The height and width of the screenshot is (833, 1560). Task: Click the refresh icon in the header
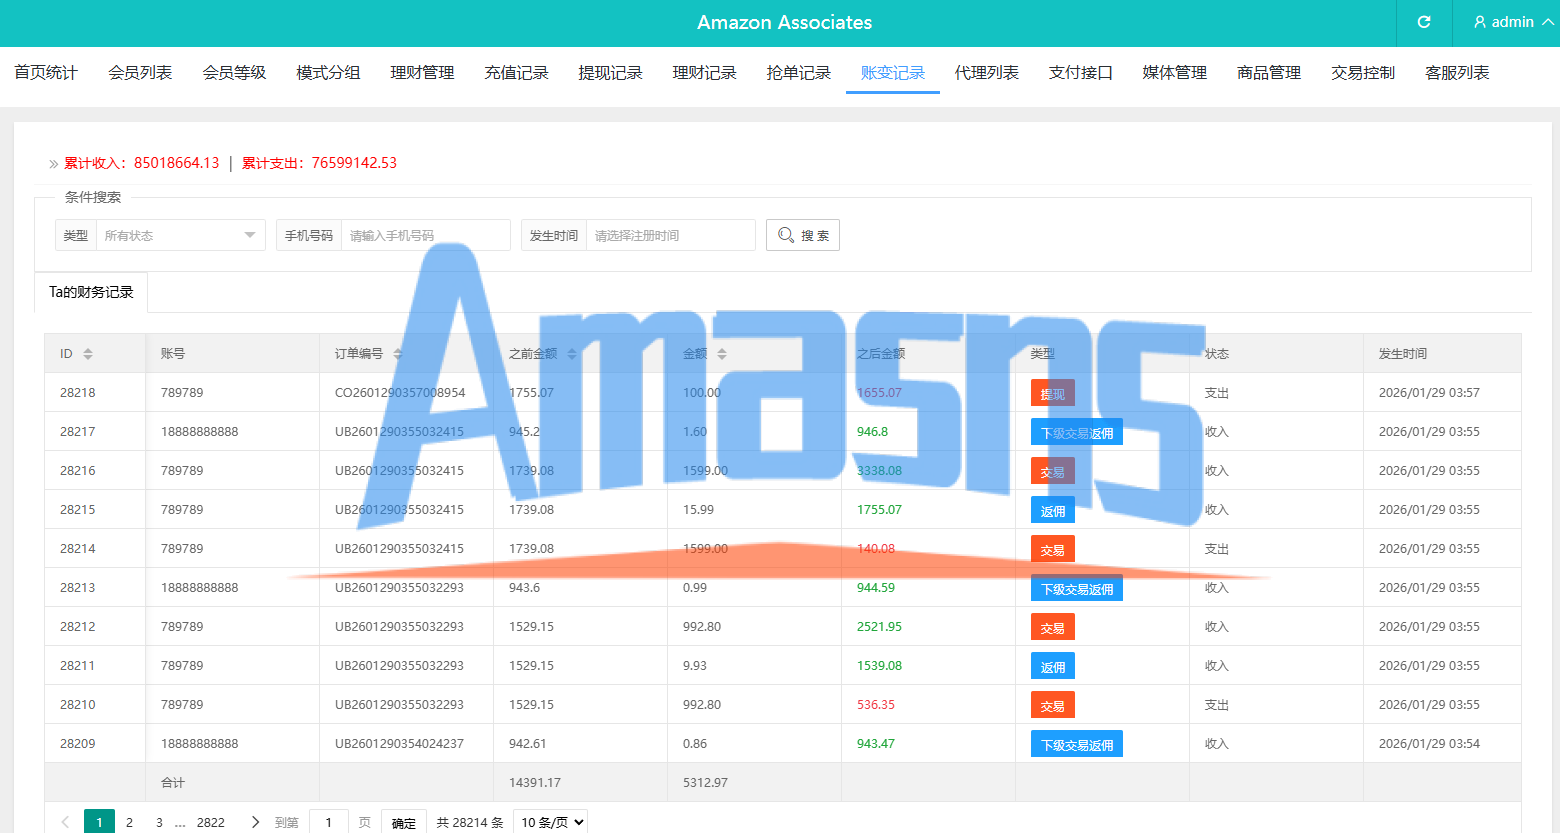(x=1424, y=22)
